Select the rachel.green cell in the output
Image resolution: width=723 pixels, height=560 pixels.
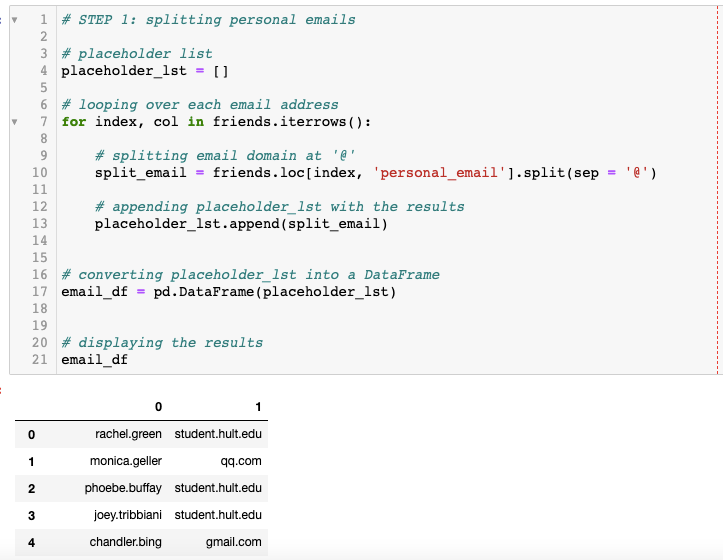[128, 435]
